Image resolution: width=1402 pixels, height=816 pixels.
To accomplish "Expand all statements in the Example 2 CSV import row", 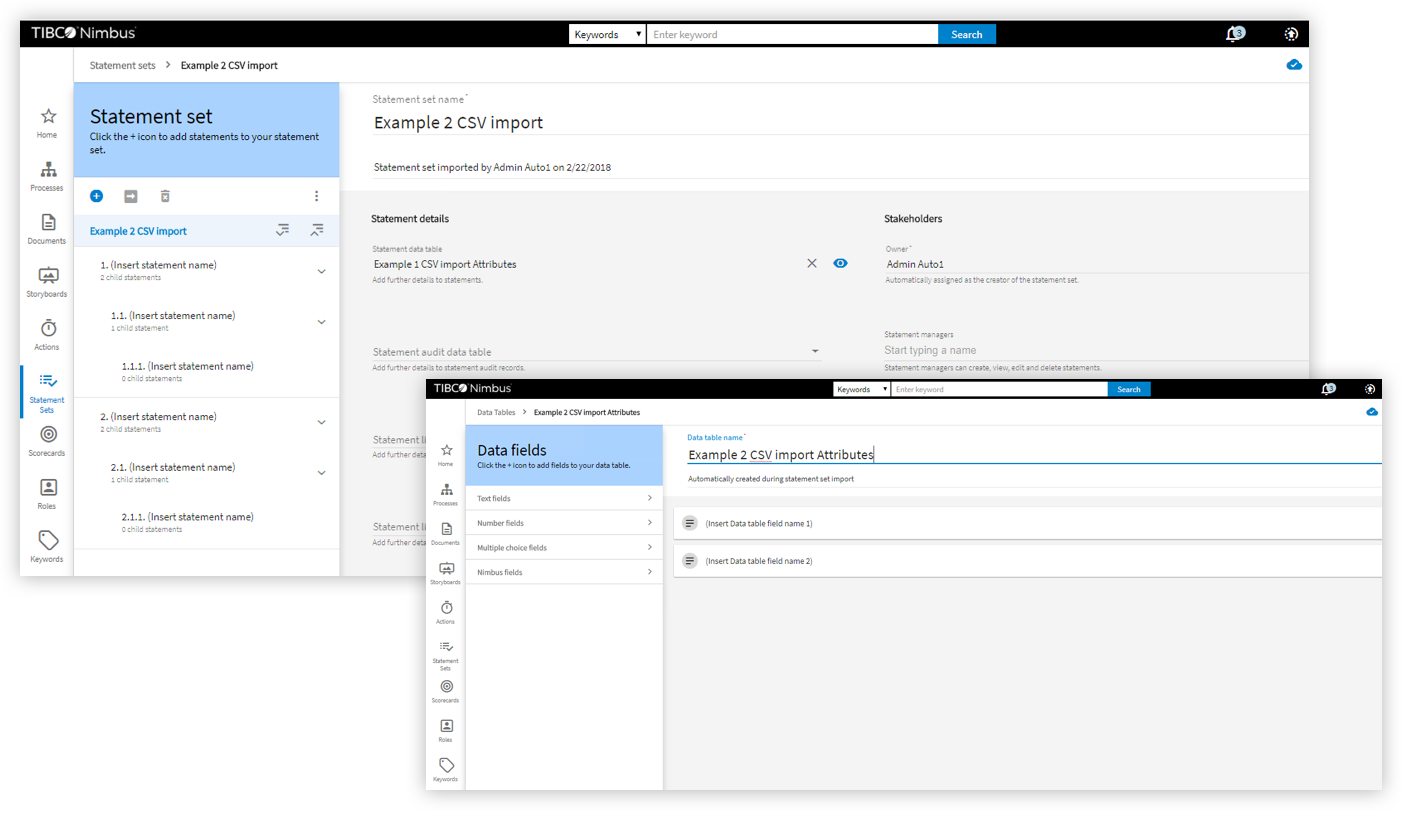I will coord(283,230).
